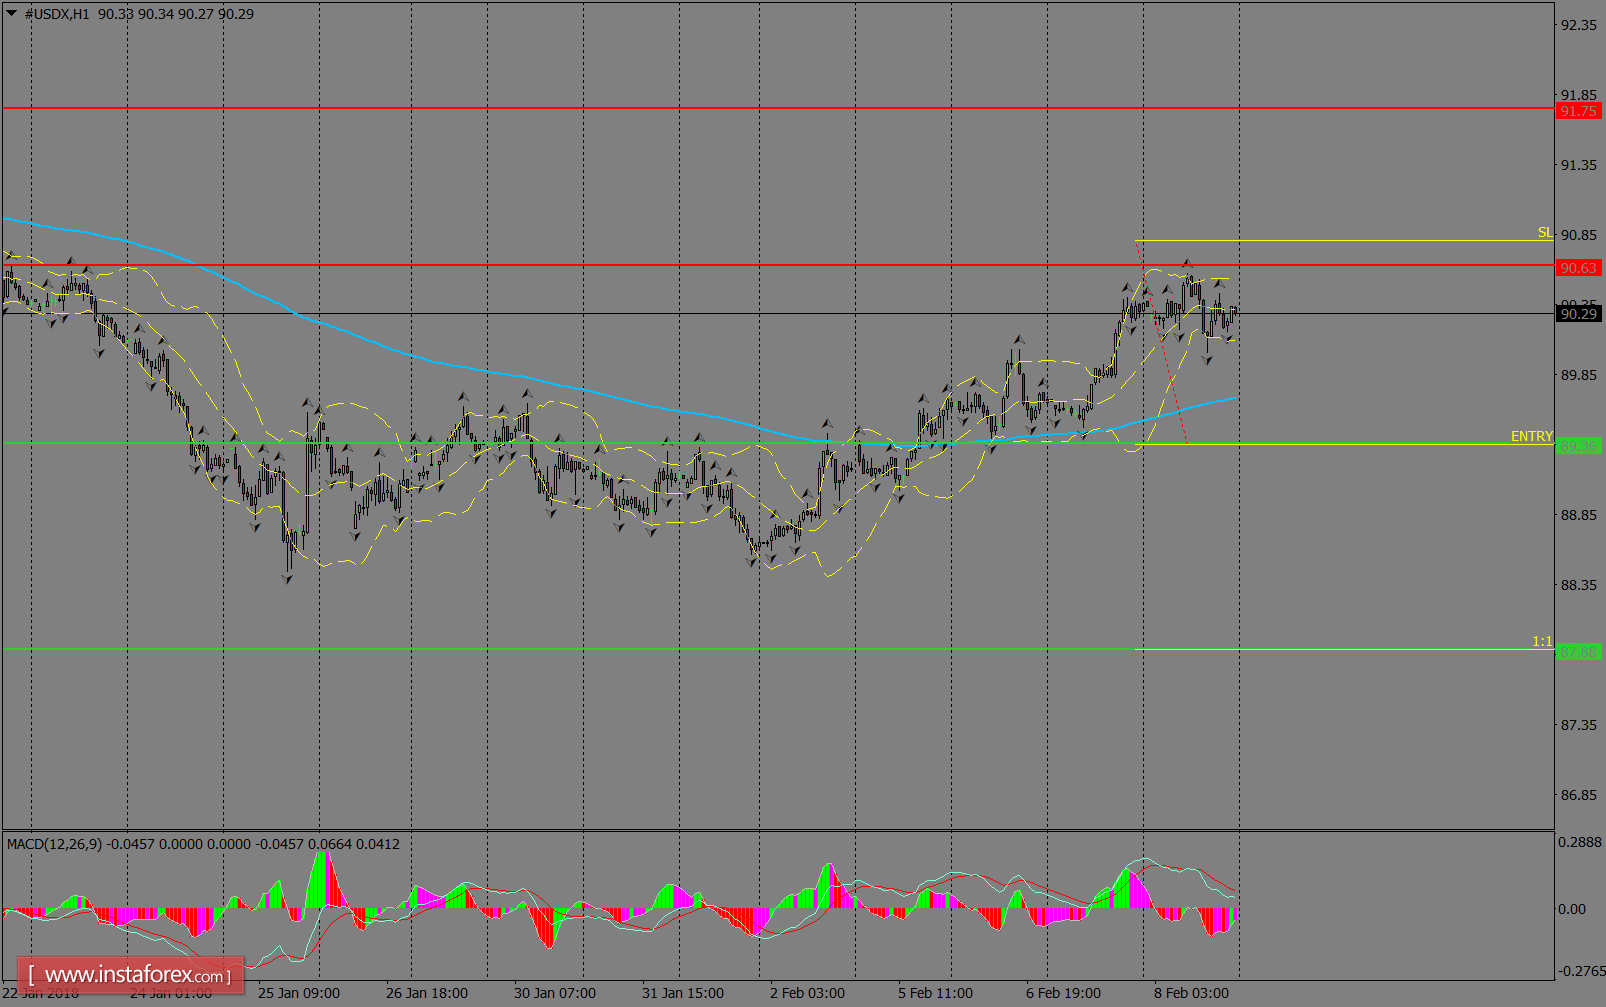Open the instaforex.com watermark link
The width and height of the screenshot is (1606, 1007).
[x=131, y=974]
